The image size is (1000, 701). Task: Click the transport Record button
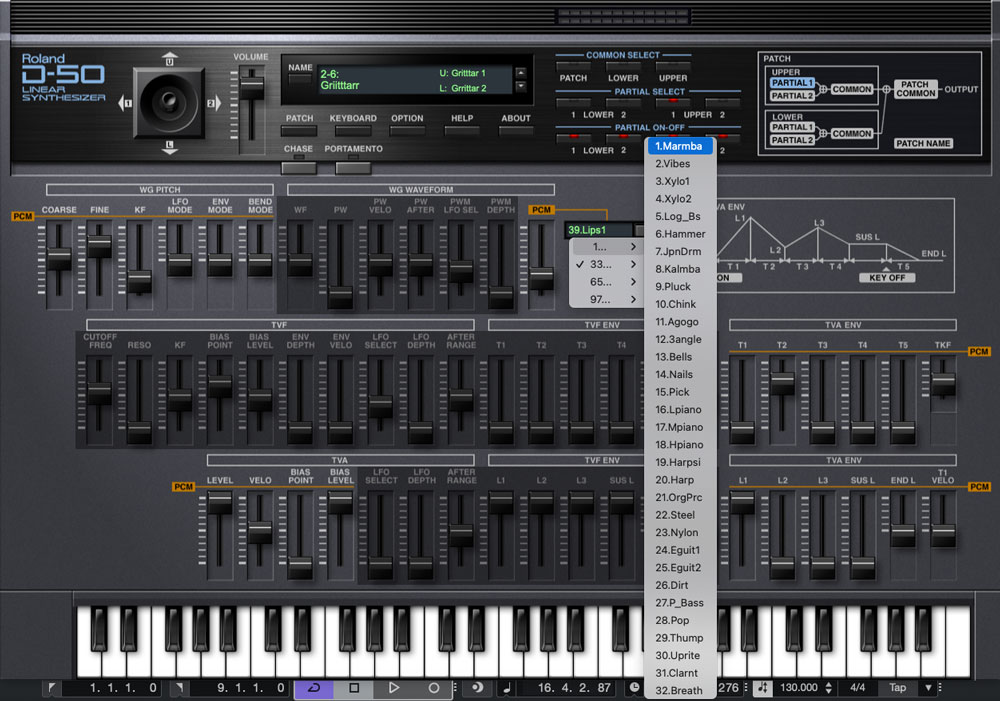[x=434, y=688]
